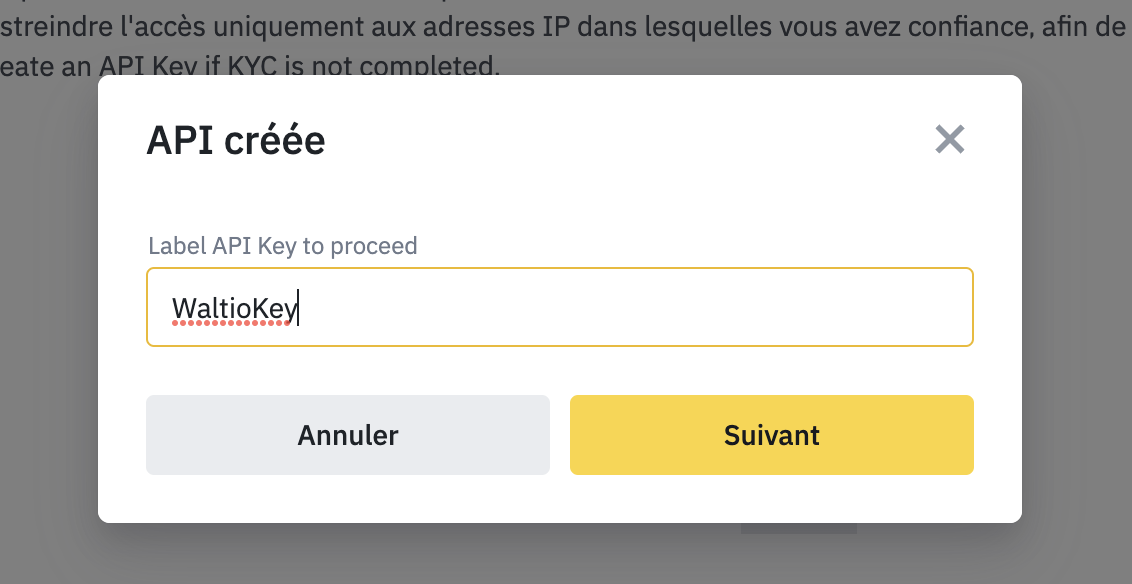Click the dimmed IP address restriction text

coord(560,25)
